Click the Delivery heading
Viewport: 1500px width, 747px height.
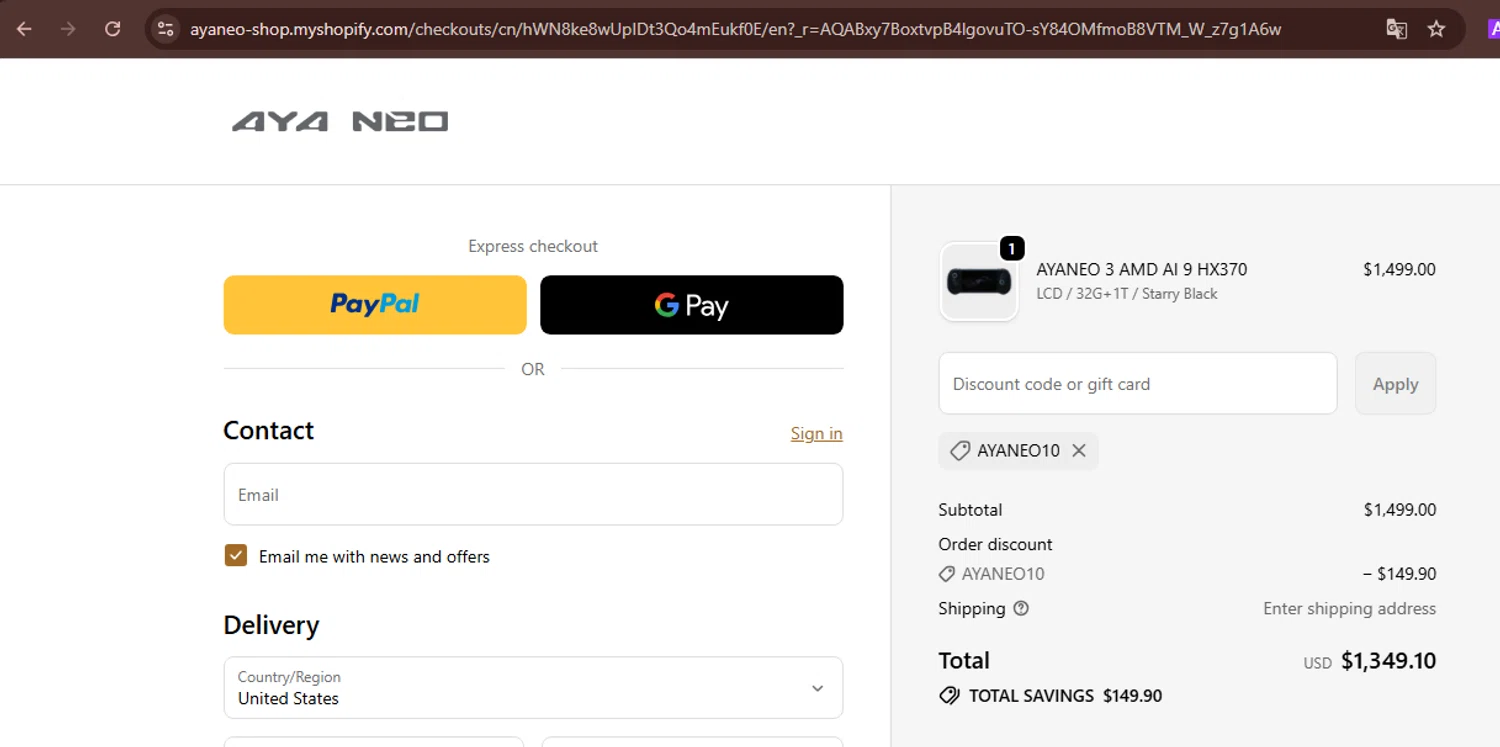(x=271, y=625)
